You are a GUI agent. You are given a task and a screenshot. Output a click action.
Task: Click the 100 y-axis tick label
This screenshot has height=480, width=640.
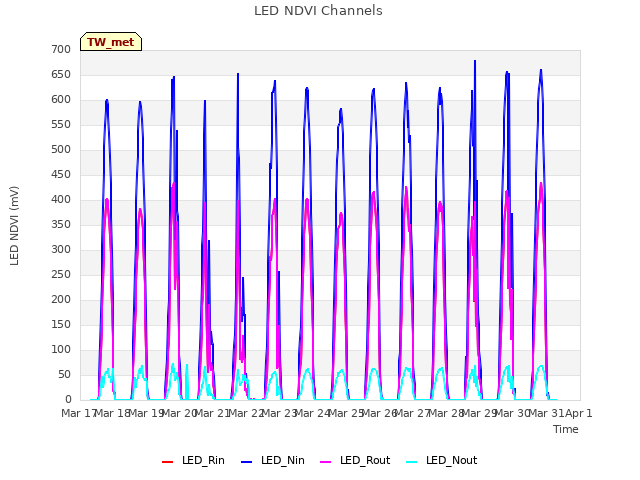pyautogui.click(x=61, y=349)
